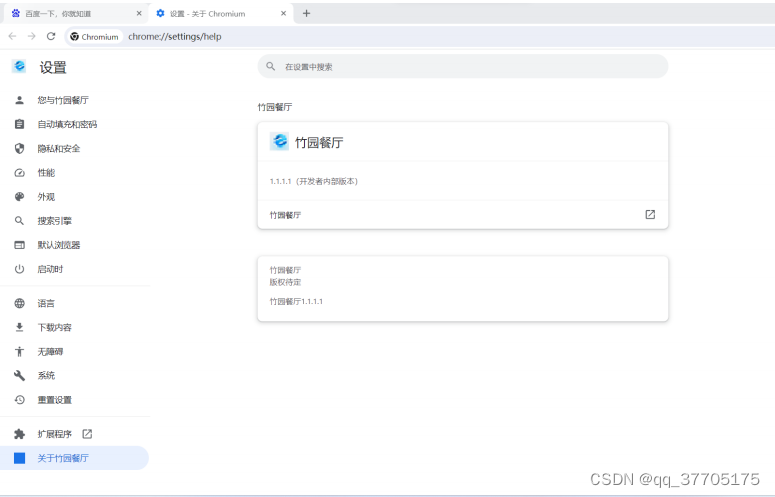Click the Chromium site info chip
The width and height of the screenshot is (775, 497).
coord(94,37)
